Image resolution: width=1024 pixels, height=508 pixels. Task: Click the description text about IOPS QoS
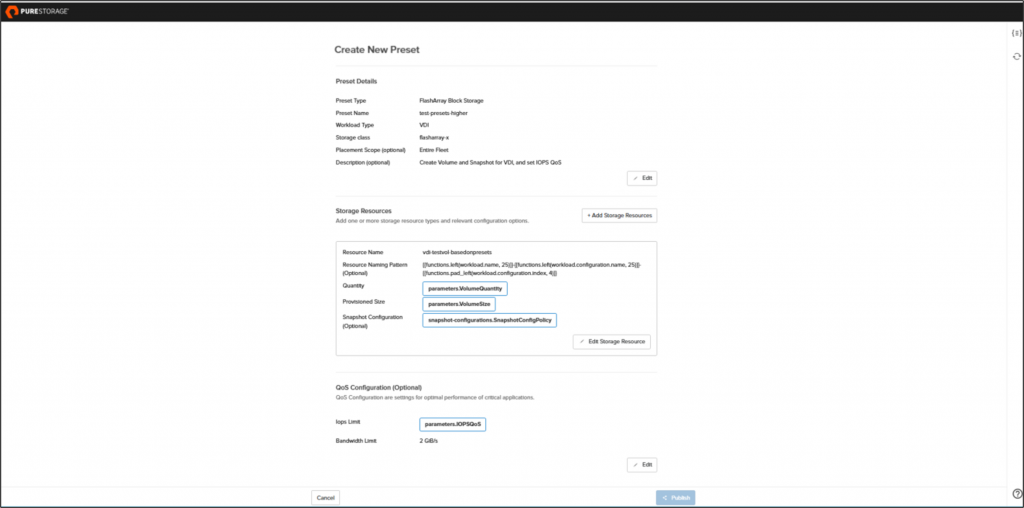tap(490, 162)
